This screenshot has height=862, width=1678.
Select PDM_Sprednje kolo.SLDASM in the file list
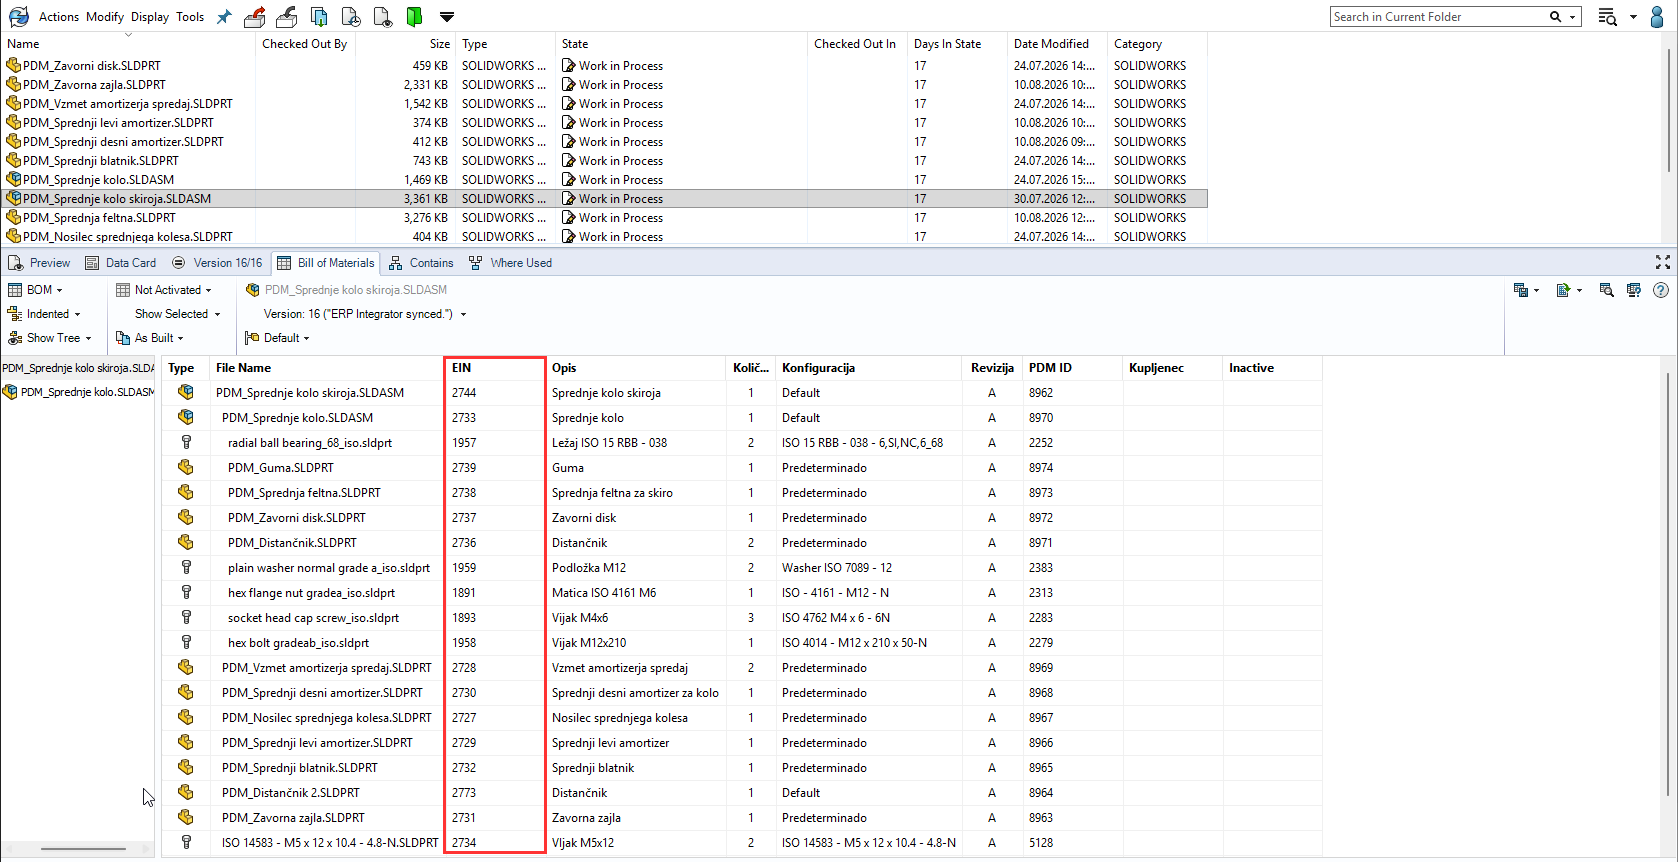click(x=98, y=180)
